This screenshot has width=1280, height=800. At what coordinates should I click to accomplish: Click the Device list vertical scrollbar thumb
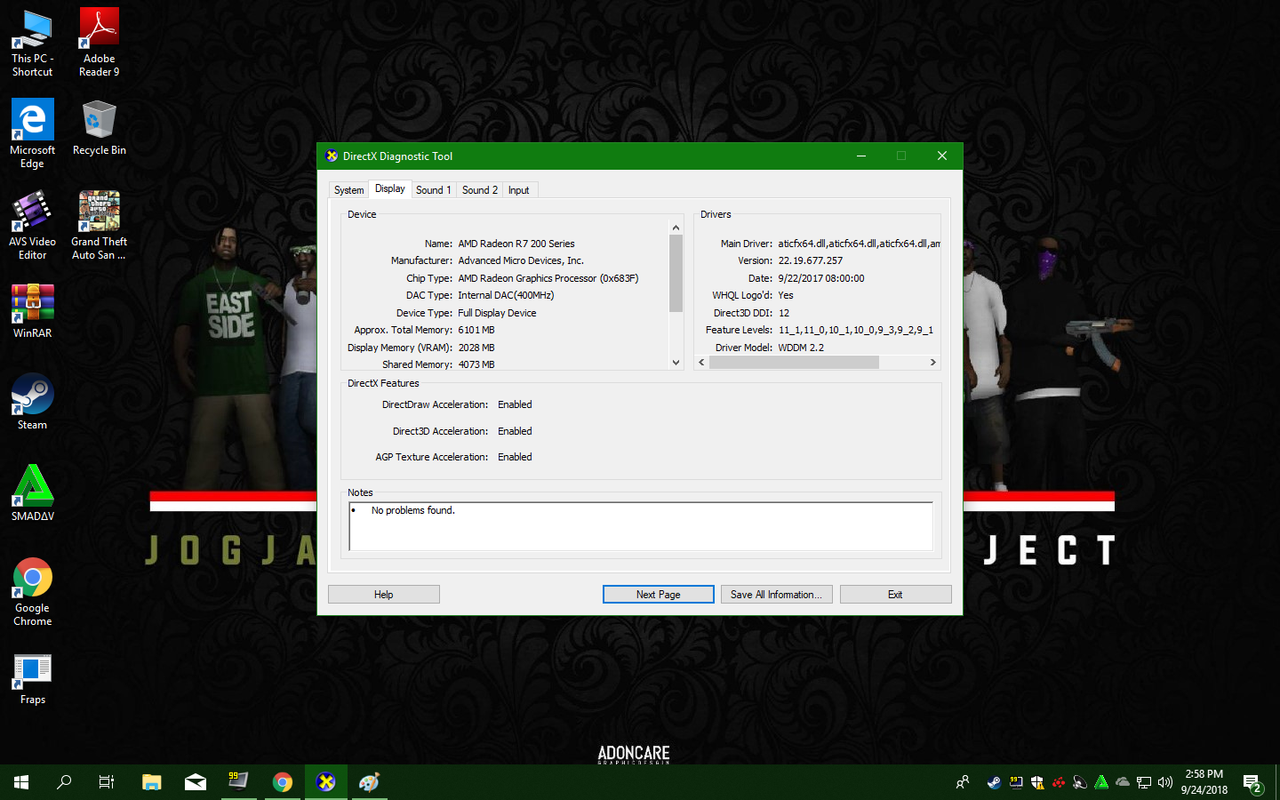(x=676, y=274)
